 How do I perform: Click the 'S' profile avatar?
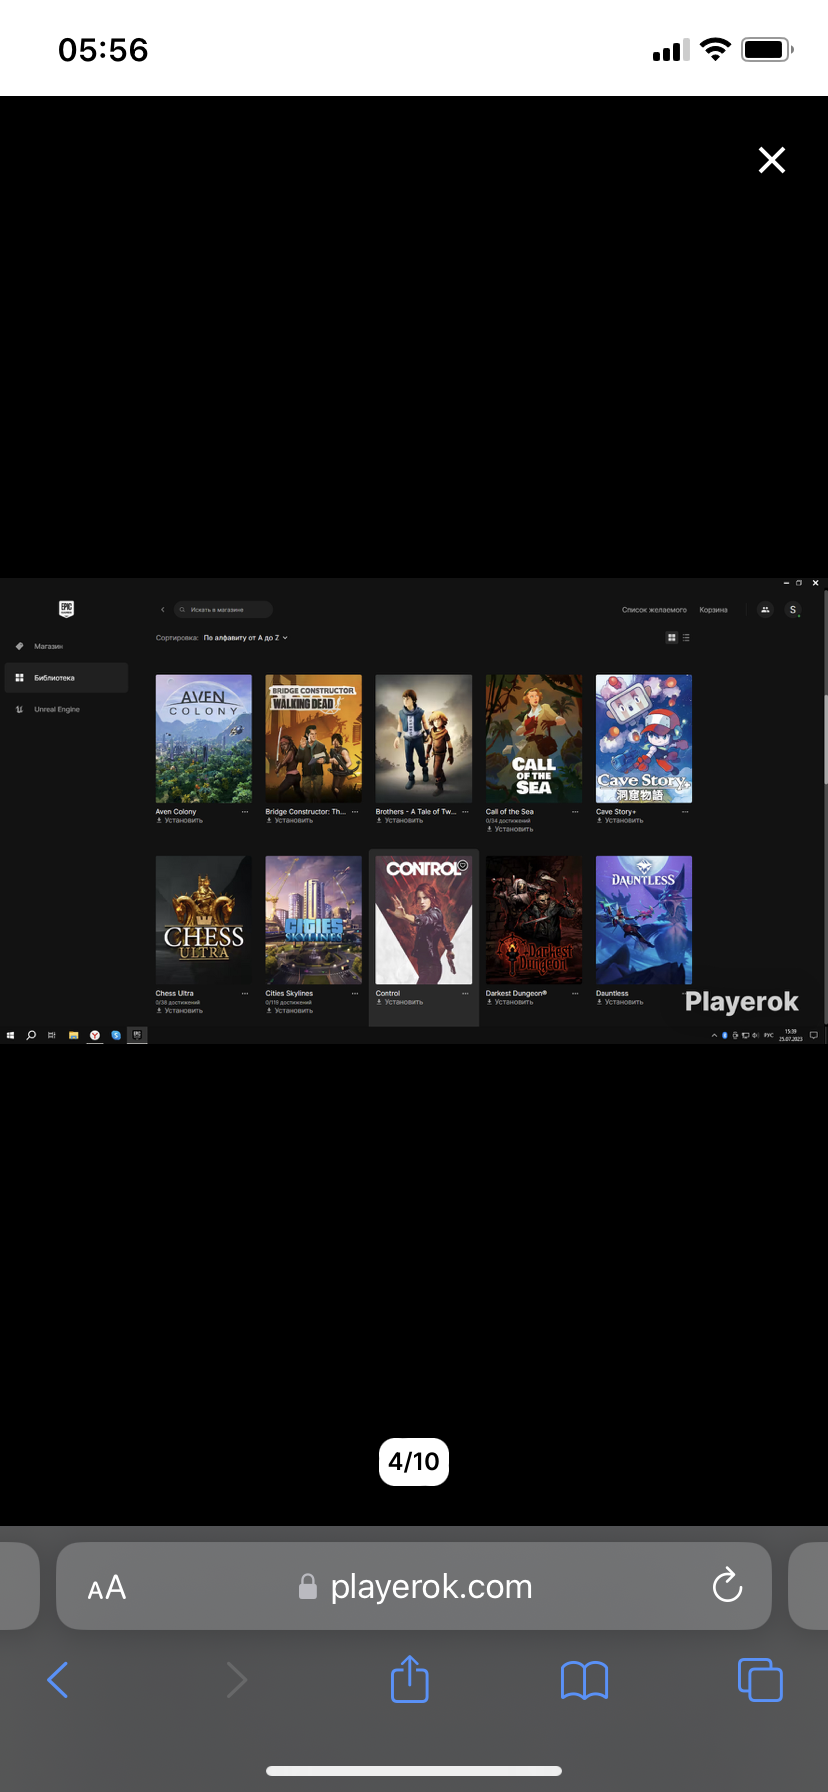click(x=793, y=609)
